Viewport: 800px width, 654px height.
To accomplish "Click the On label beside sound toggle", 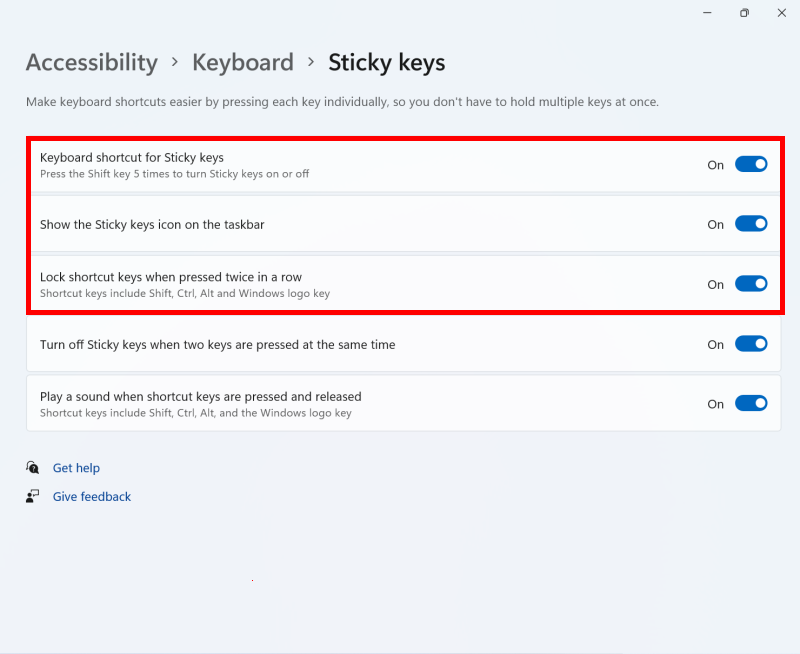I will click(715, 403).
